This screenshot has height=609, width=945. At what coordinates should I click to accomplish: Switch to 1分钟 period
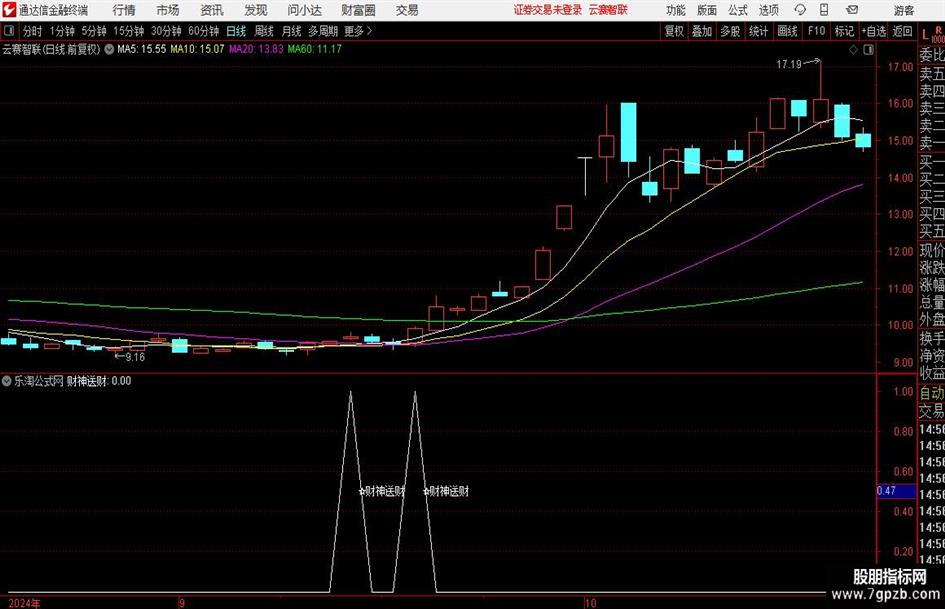pyautogui.click(x=62, y=31)
